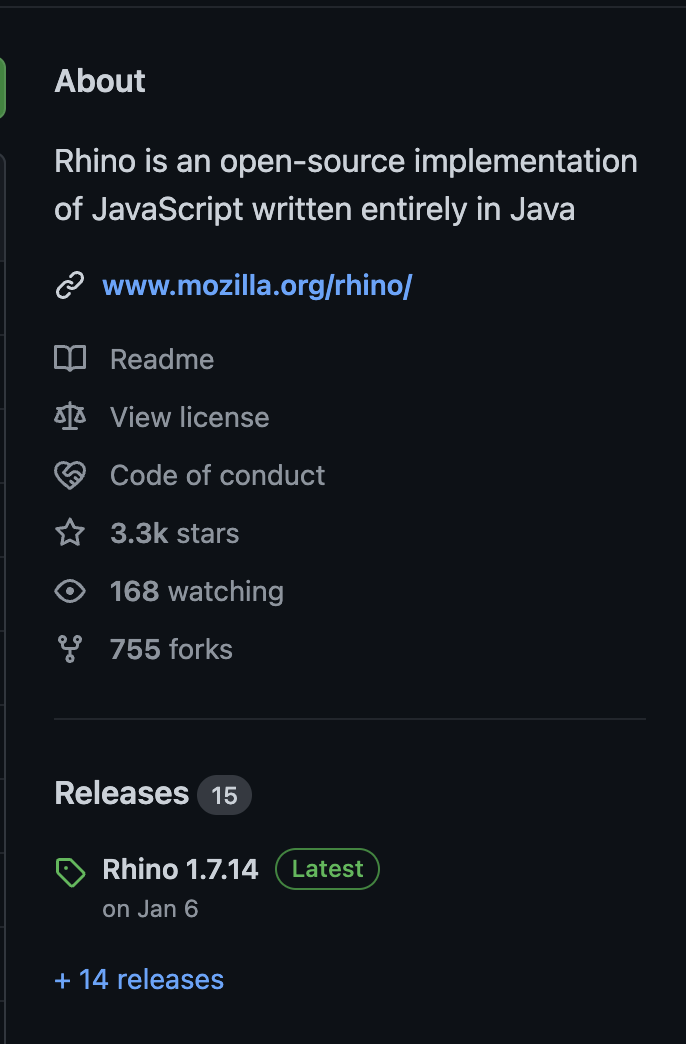Image resolution: width=686 pixels, height=1044 pixels.
Task: Click the star icon next to 3.3k stars
Action: [69, 533]
